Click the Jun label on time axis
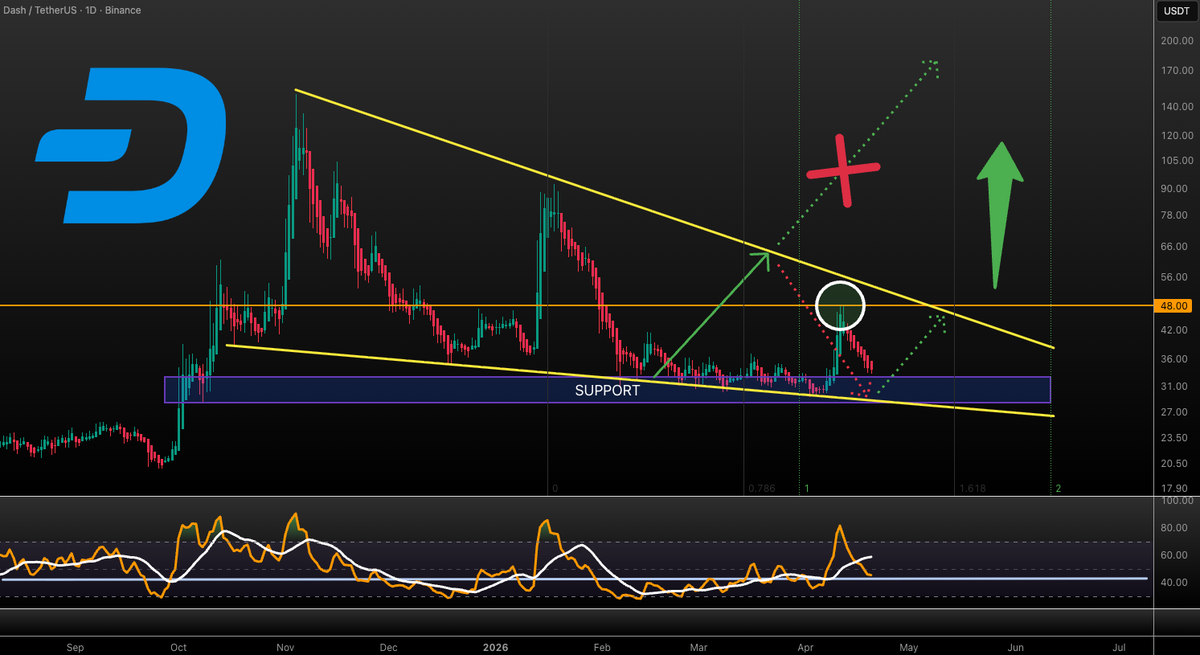The width and height of the screenshot is (1200, 655). [x=1015, y=646]
